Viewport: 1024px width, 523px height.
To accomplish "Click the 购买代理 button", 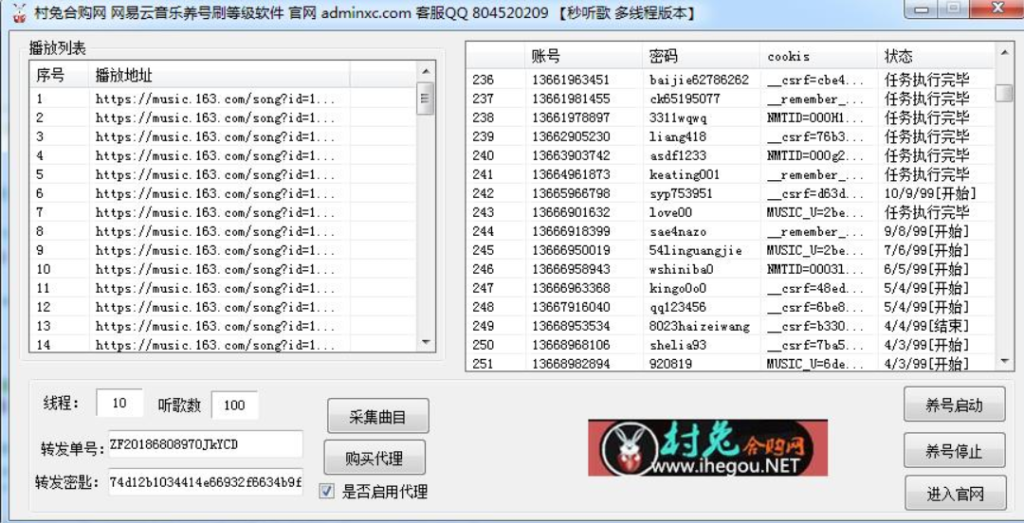I will pyautogui.click(x=374, y=458).
